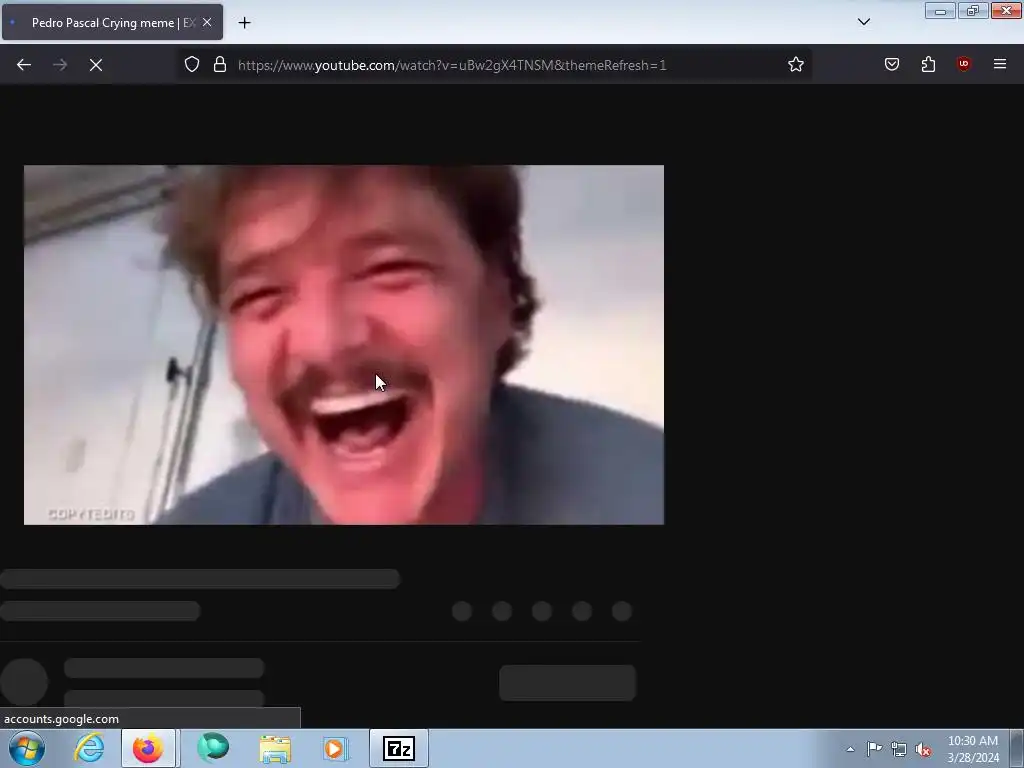Show hidden system tray icons
Viewport: 1024px width, 768px height.
pyautogui.click(x=850, y=749)
